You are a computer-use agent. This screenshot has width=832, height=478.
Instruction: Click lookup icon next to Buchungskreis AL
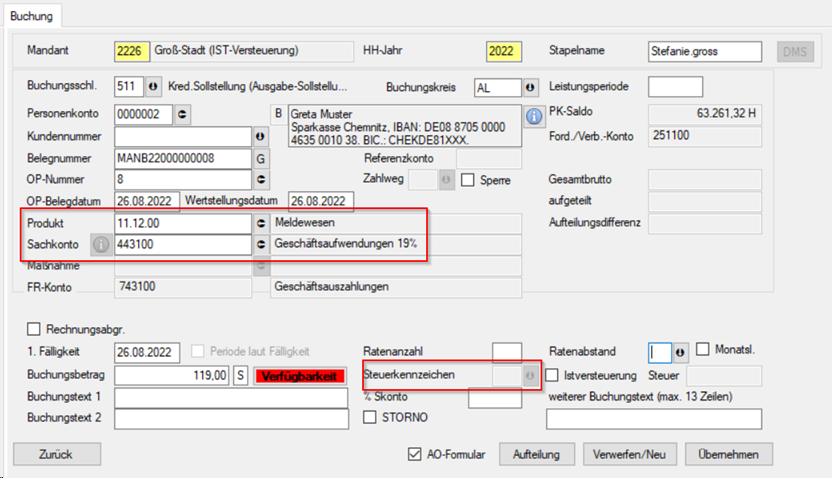point(530,87)
